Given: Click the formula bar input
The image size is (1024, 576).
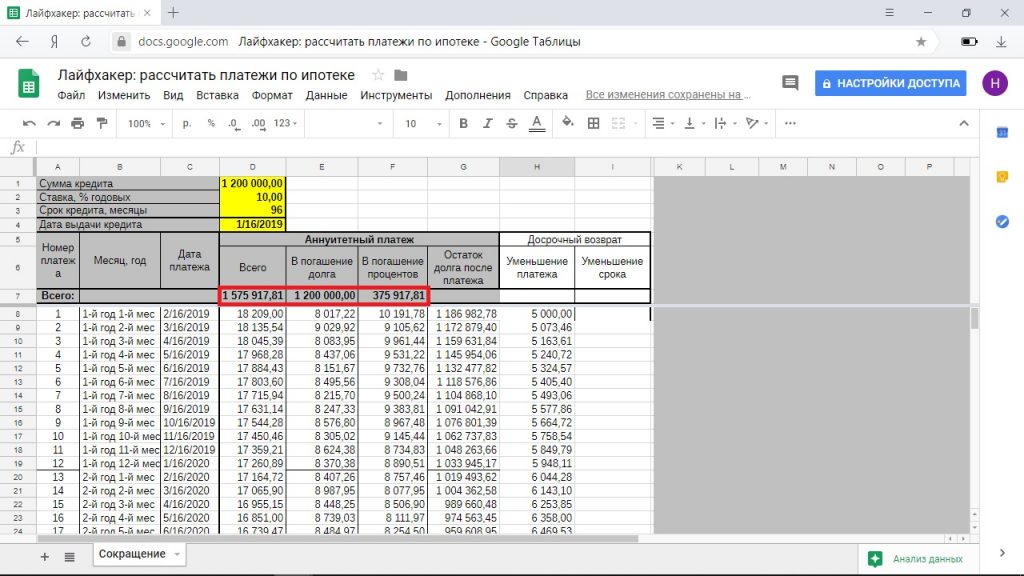Looking at the screenshot, I should pos(506,148).
